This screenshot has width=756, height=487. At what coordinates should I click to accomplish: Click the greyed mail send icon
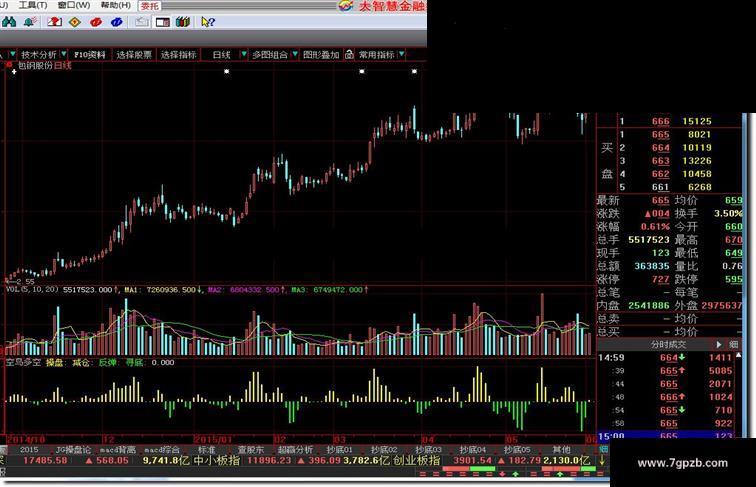tap(141, 22)
